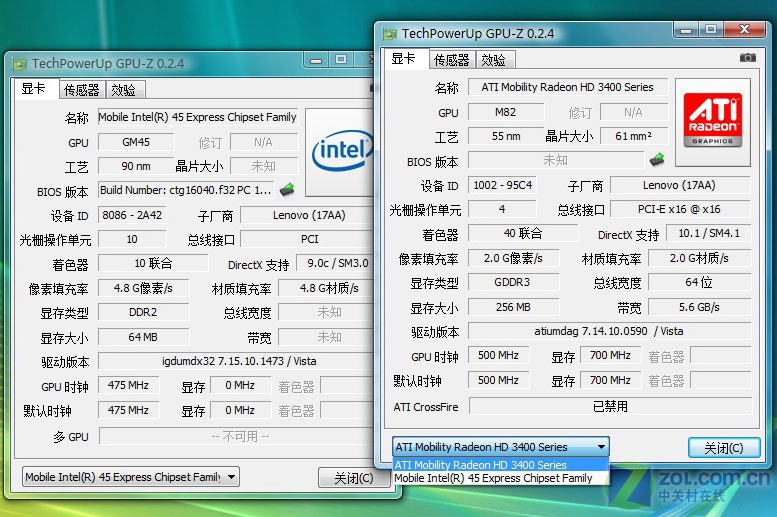The width and height of the screenshot is (777, 517).
Task: Click the PCI-E x16 @ x16 bus interface field
Action: tap(680, 209)
